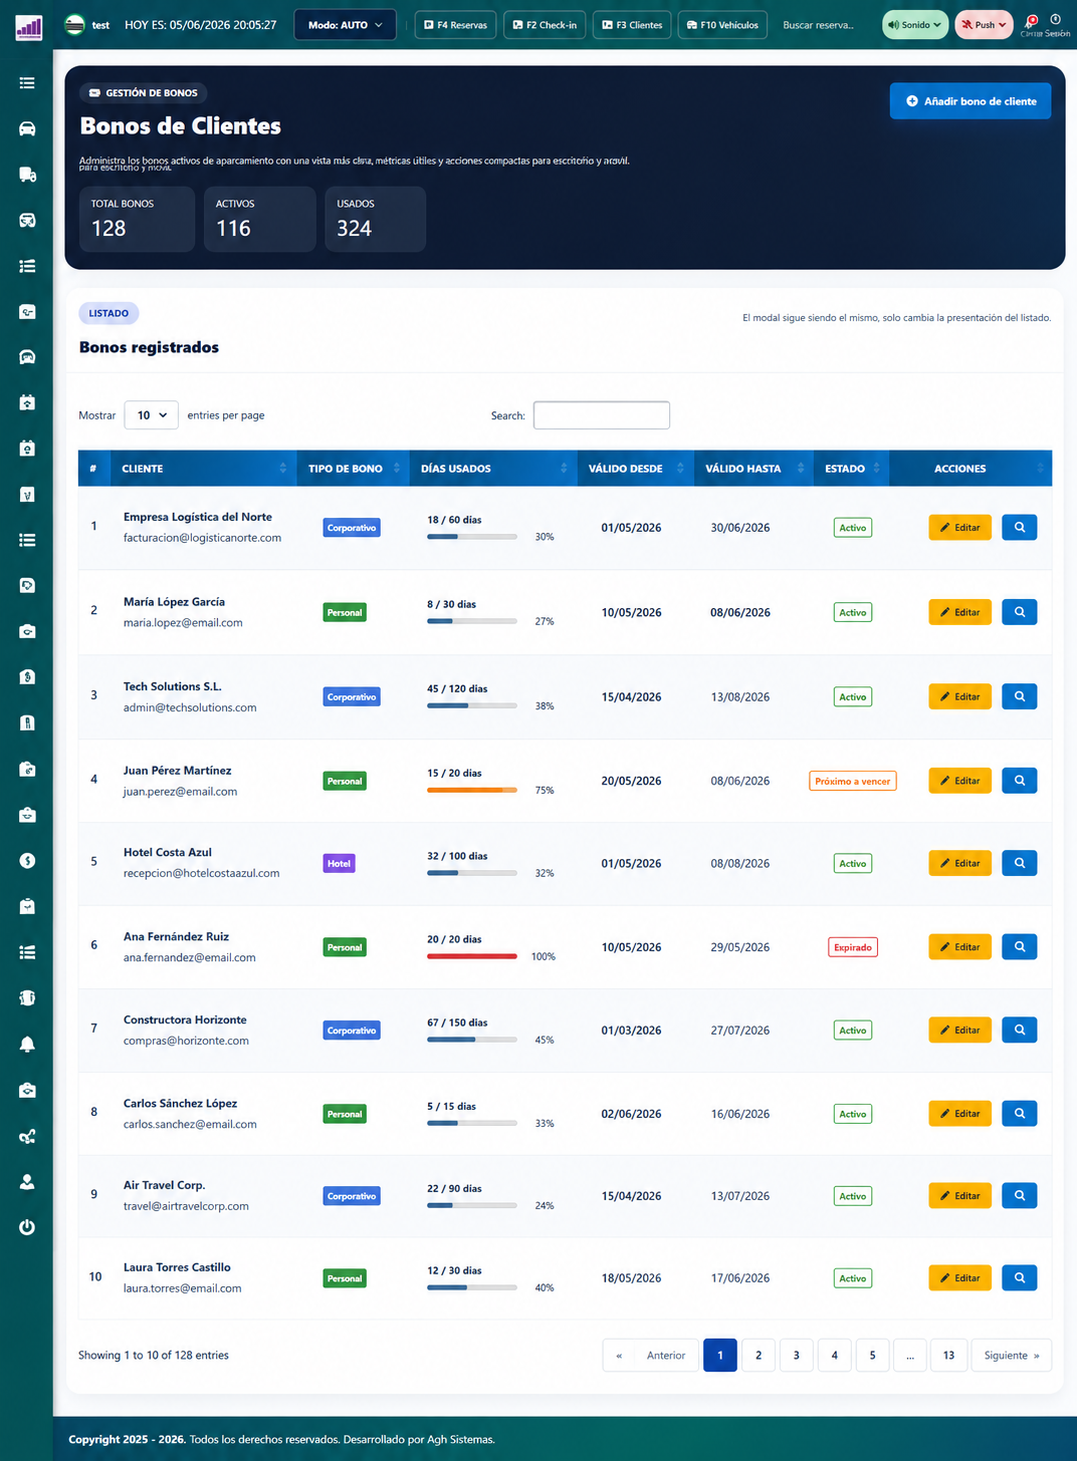The image size is (1077, 1461).
Task: Focus the table Search input field
Action: [x=601, y=415]
